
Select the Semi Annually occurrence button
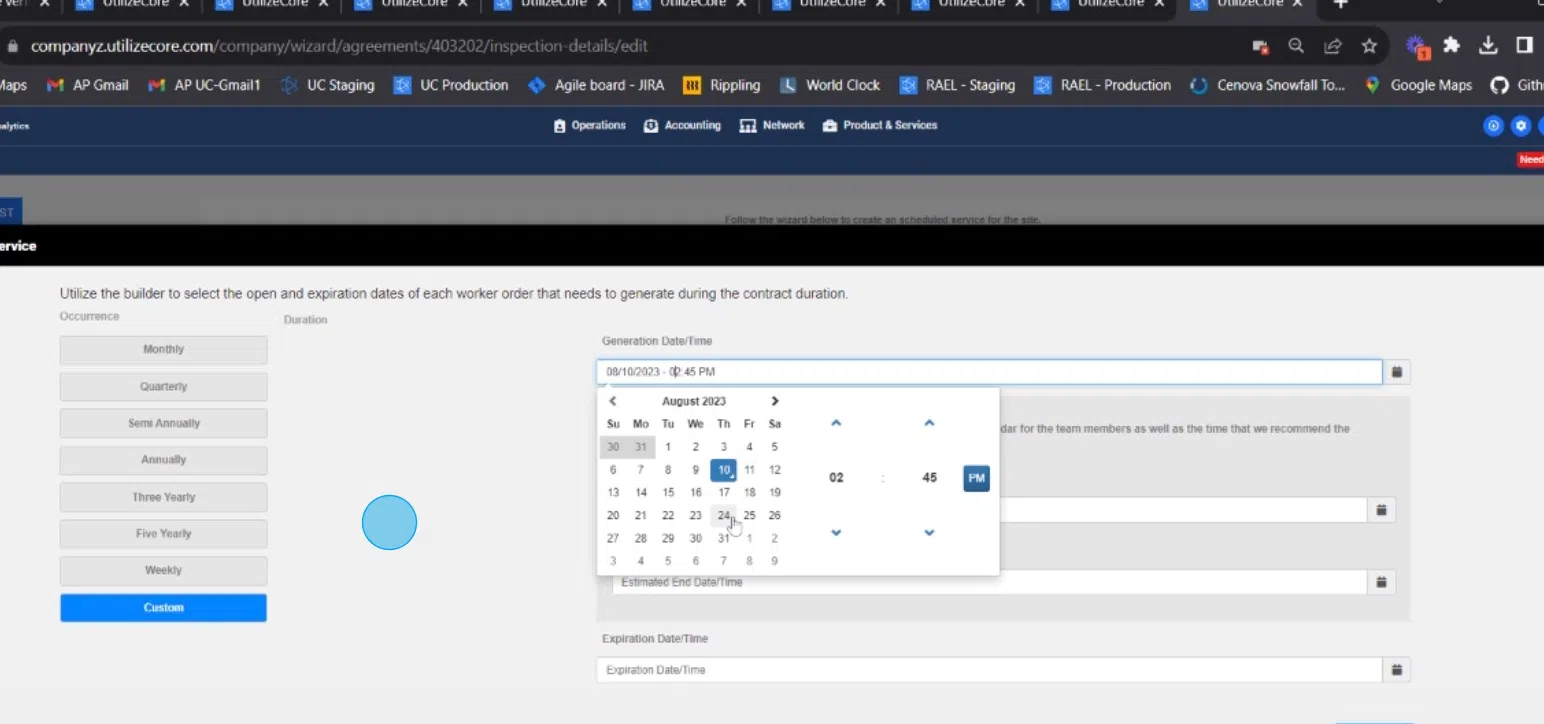click(163, 423)
